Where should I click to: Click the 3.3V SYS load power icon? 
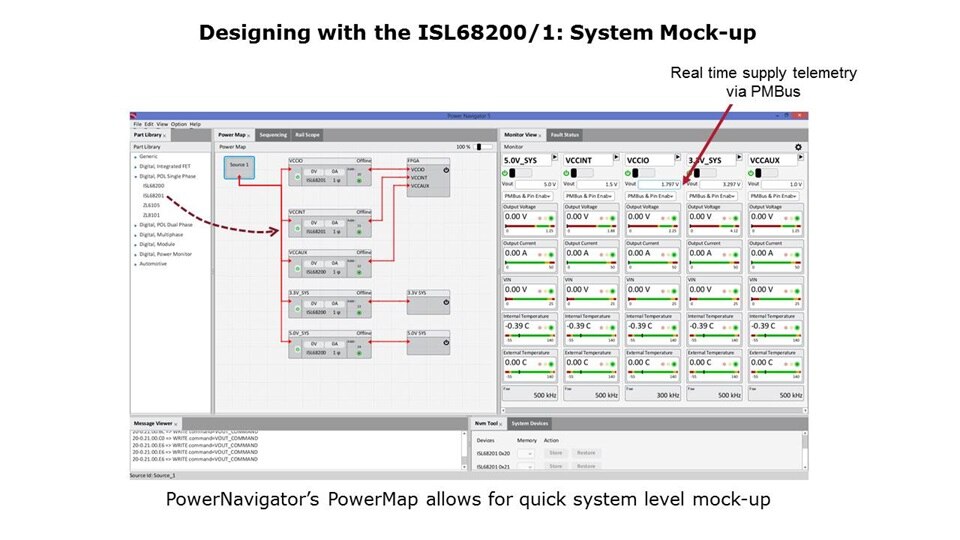(446, 302)
